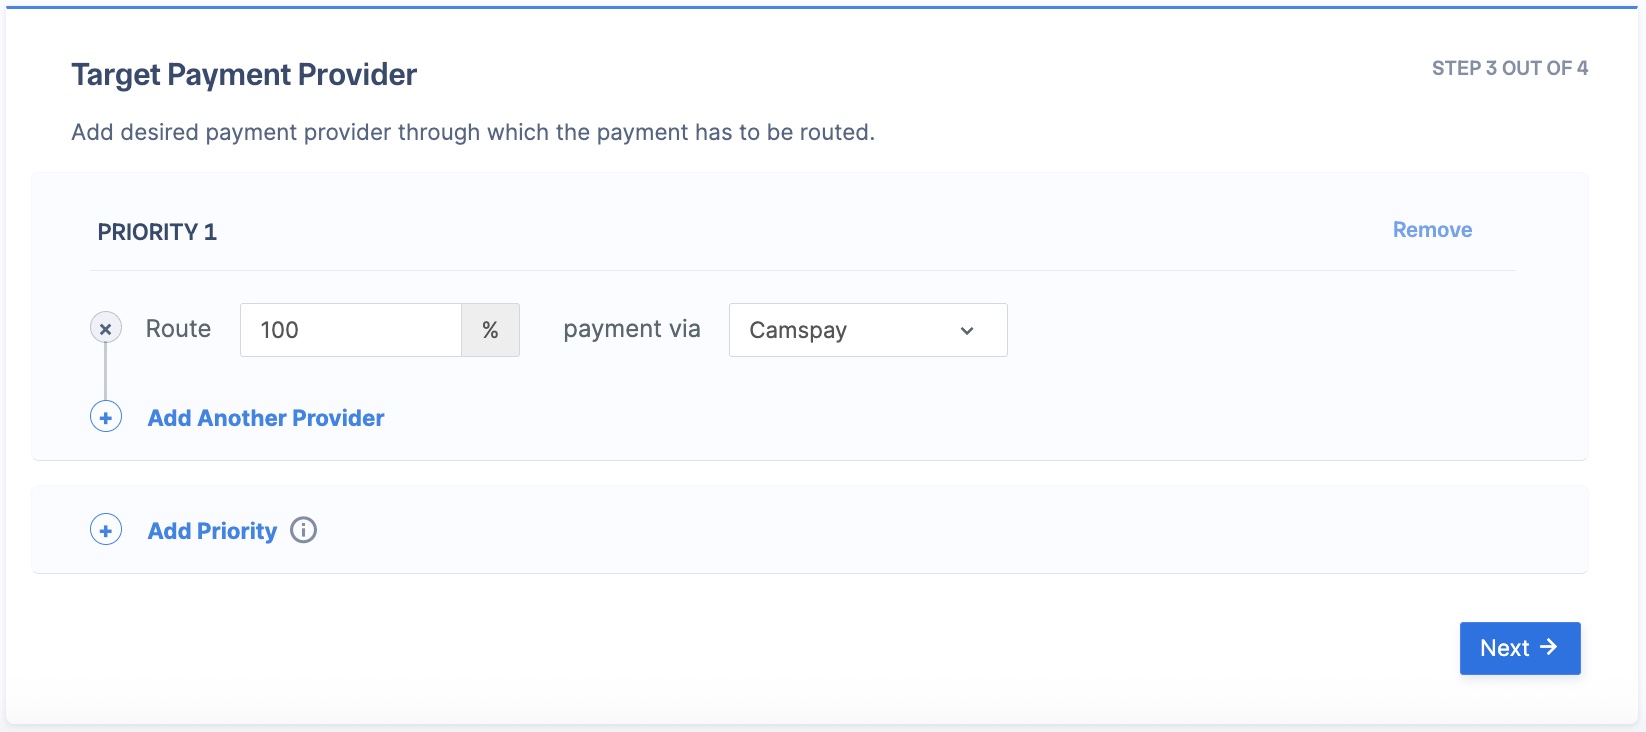The width and height of the screenshot is (1646, 732).
Task: Click the percent sign addon on the route field
Action: pos(490,330)
